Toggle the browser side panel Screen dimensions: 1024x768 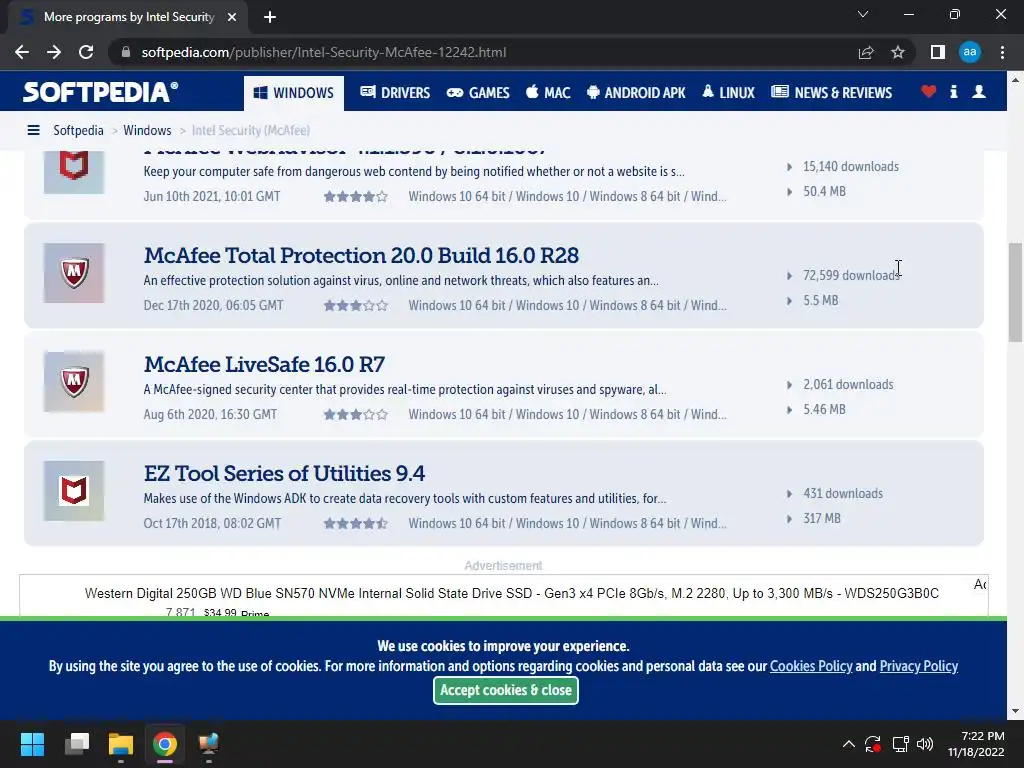click(x=938, y=52)
